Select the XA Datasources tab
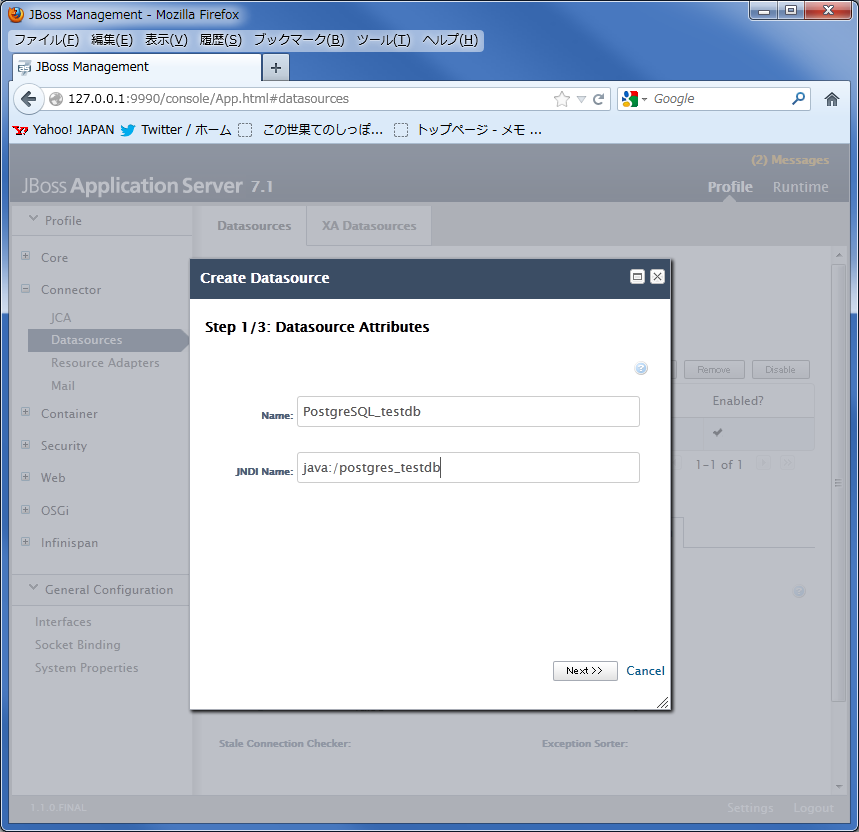The image size is (859, 832). (369, 226)
